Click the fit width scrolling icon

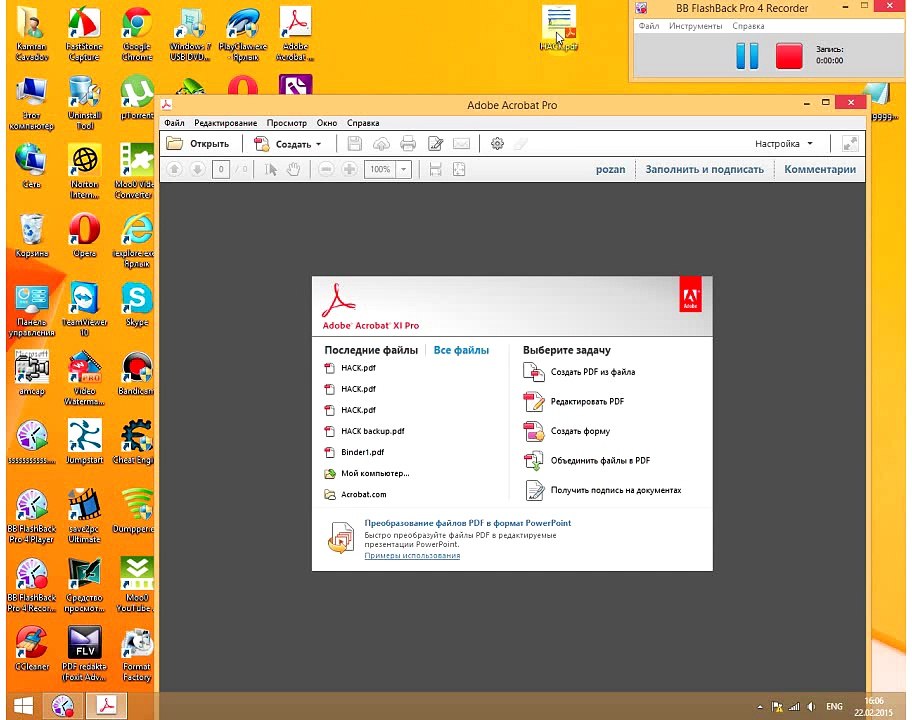(x=435, y=169)
